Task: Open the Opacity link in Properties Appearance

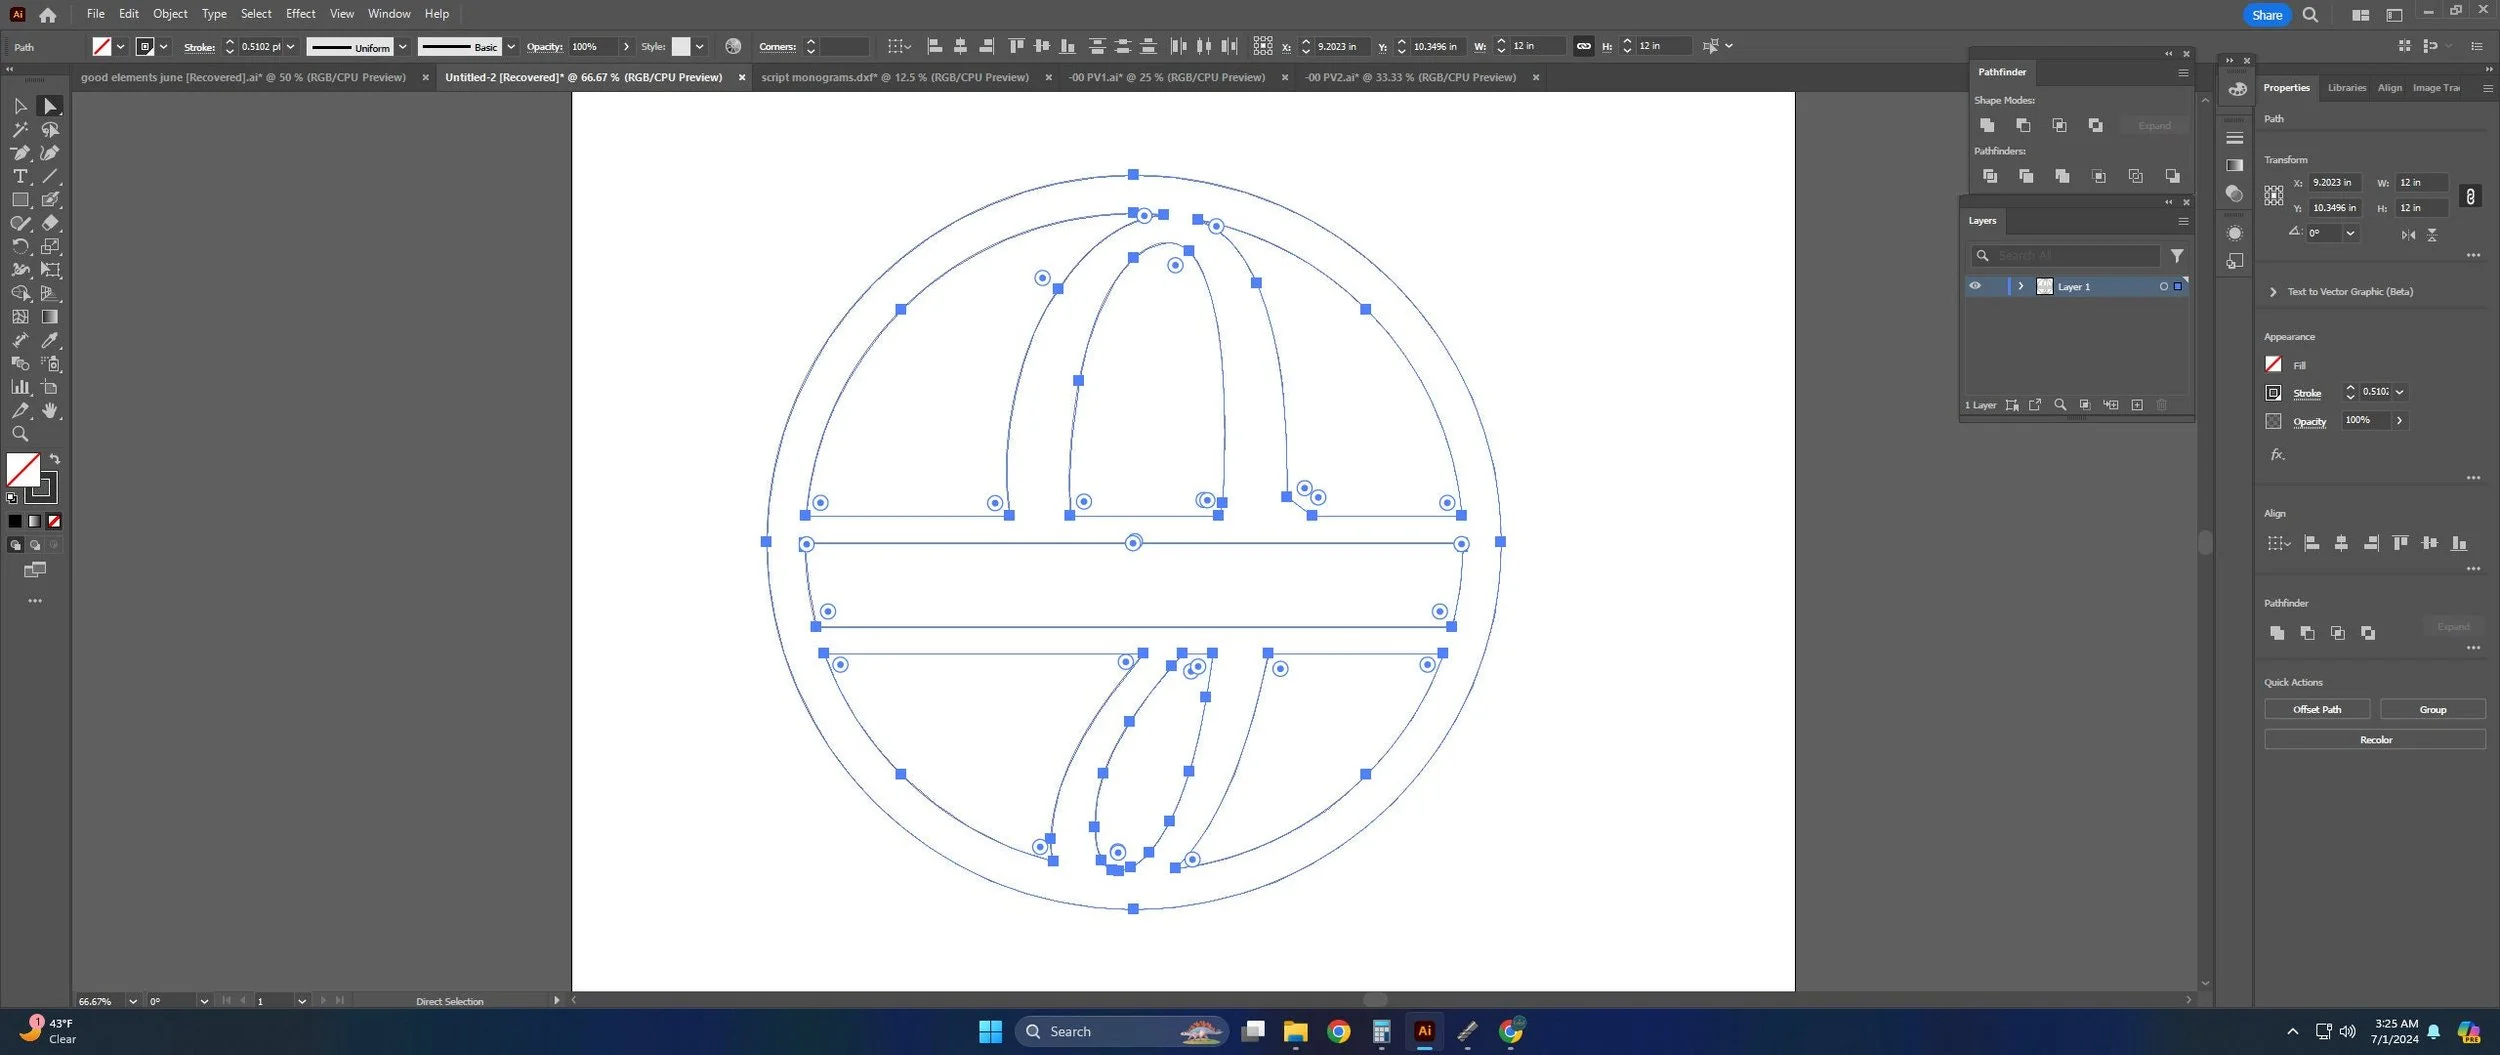Action: pos(2309,421)
